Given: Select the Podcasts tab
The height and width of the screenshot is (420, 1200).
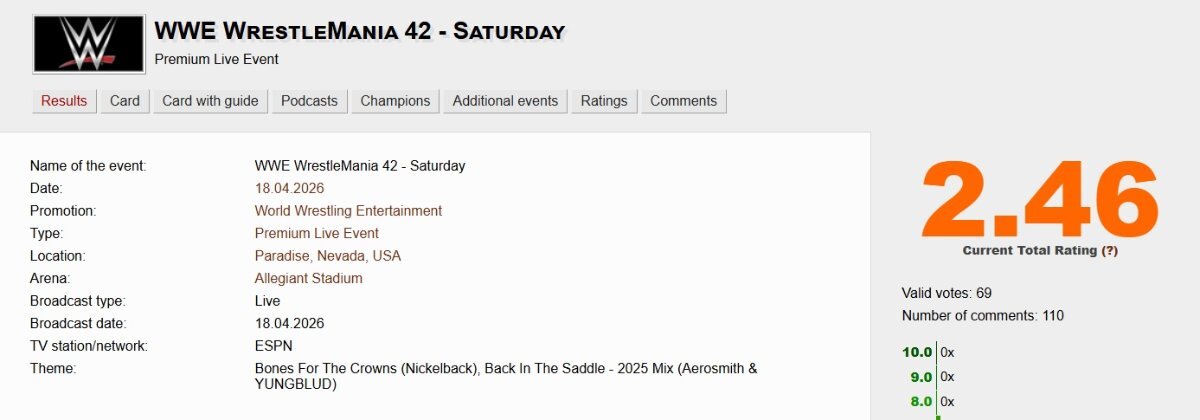Looking at the screenshot, I should coord(309,101).
